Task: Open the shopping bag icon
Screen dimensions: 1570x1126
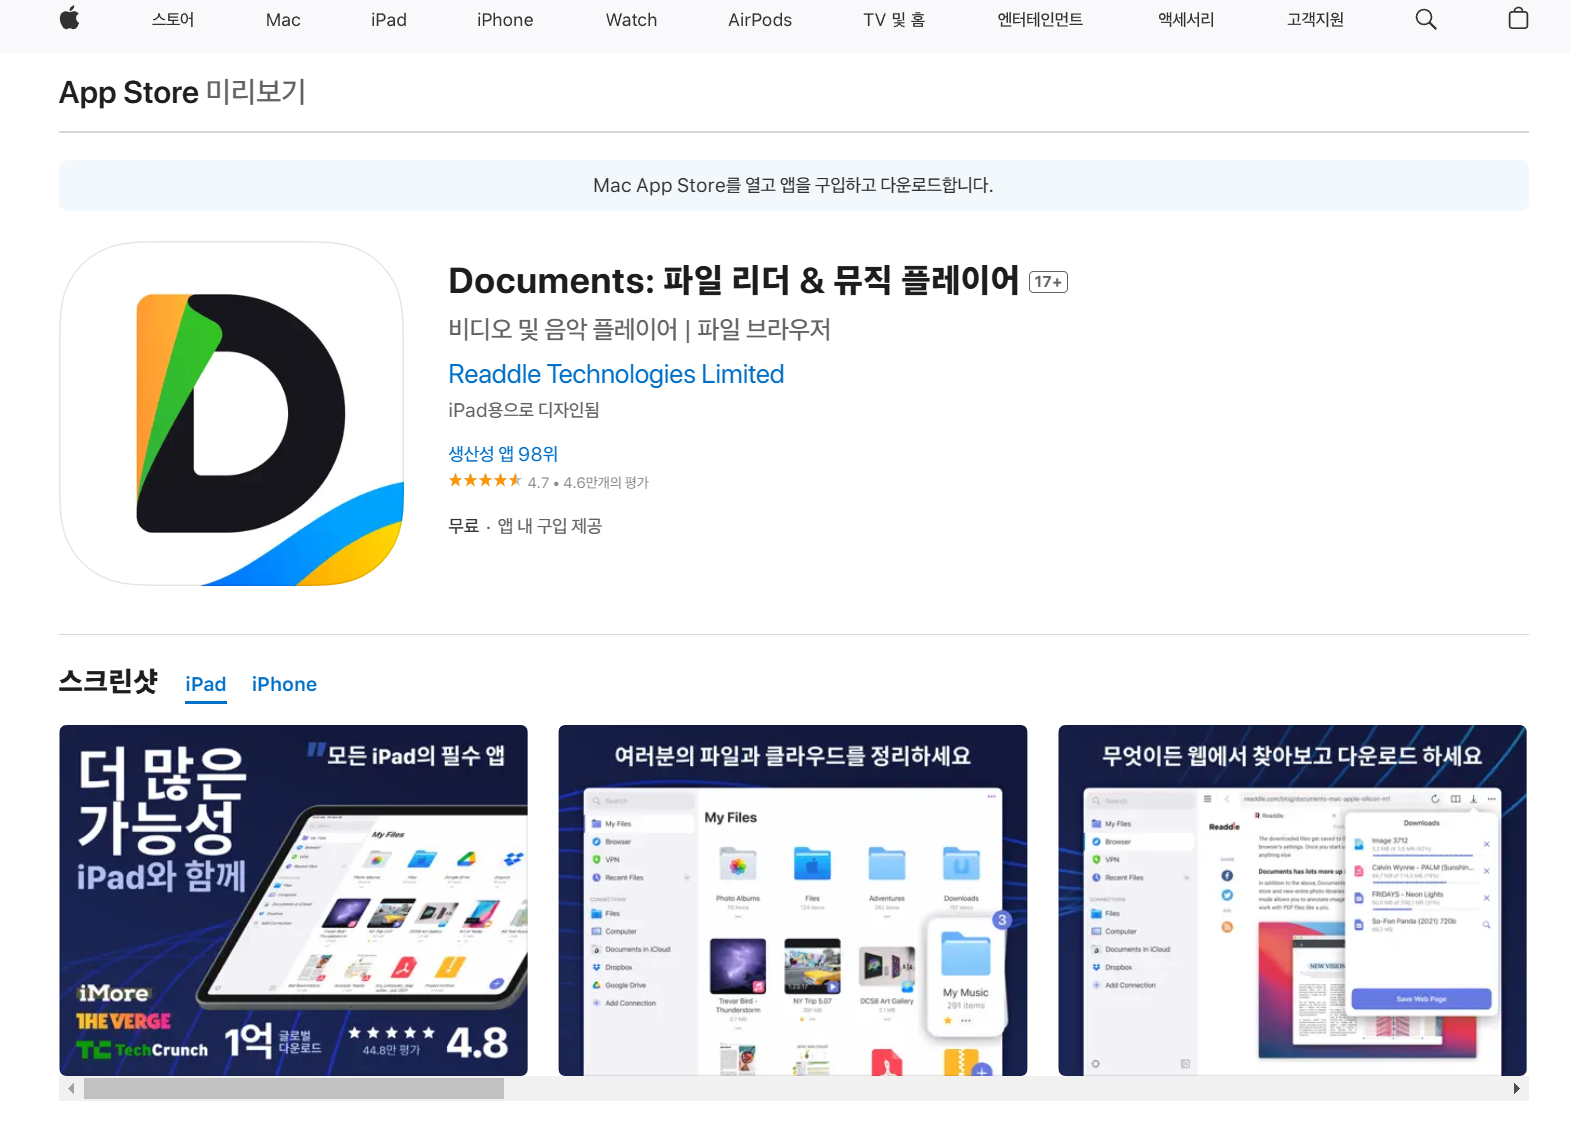Action: point(1518,19)
